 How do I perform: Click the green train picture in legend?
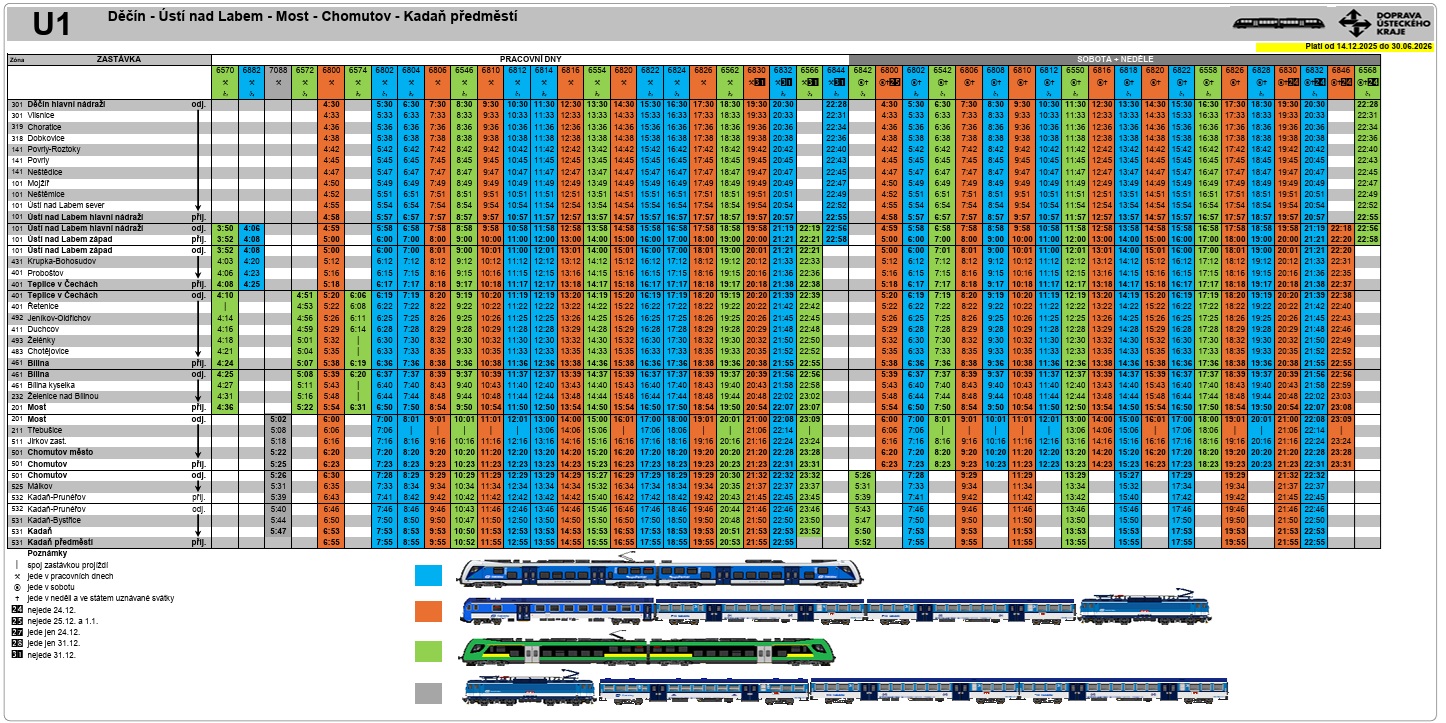tap(647, 650)
